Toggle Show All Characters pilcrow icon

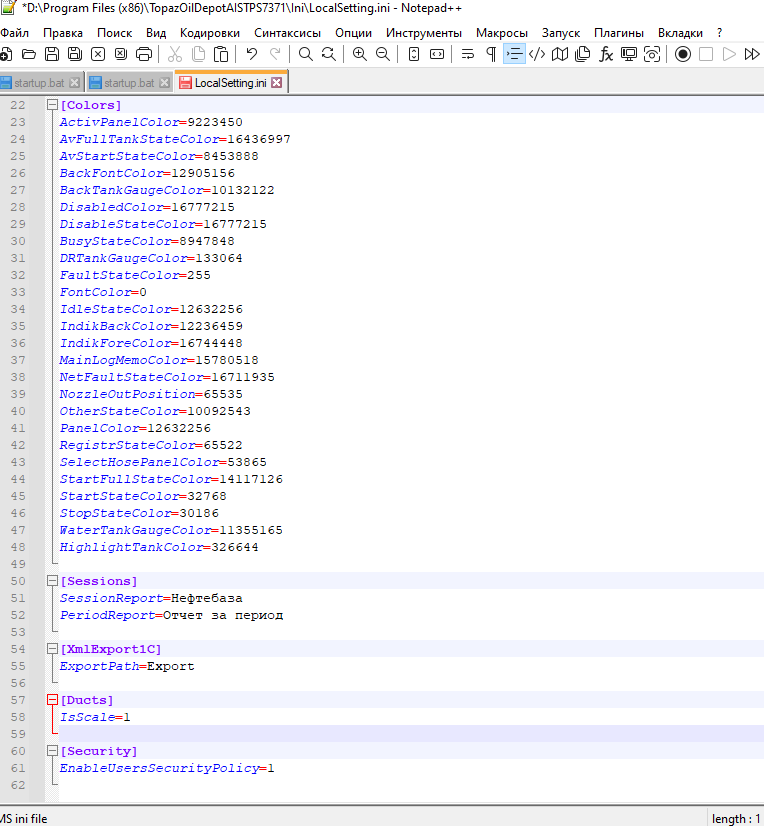(491, 54)
